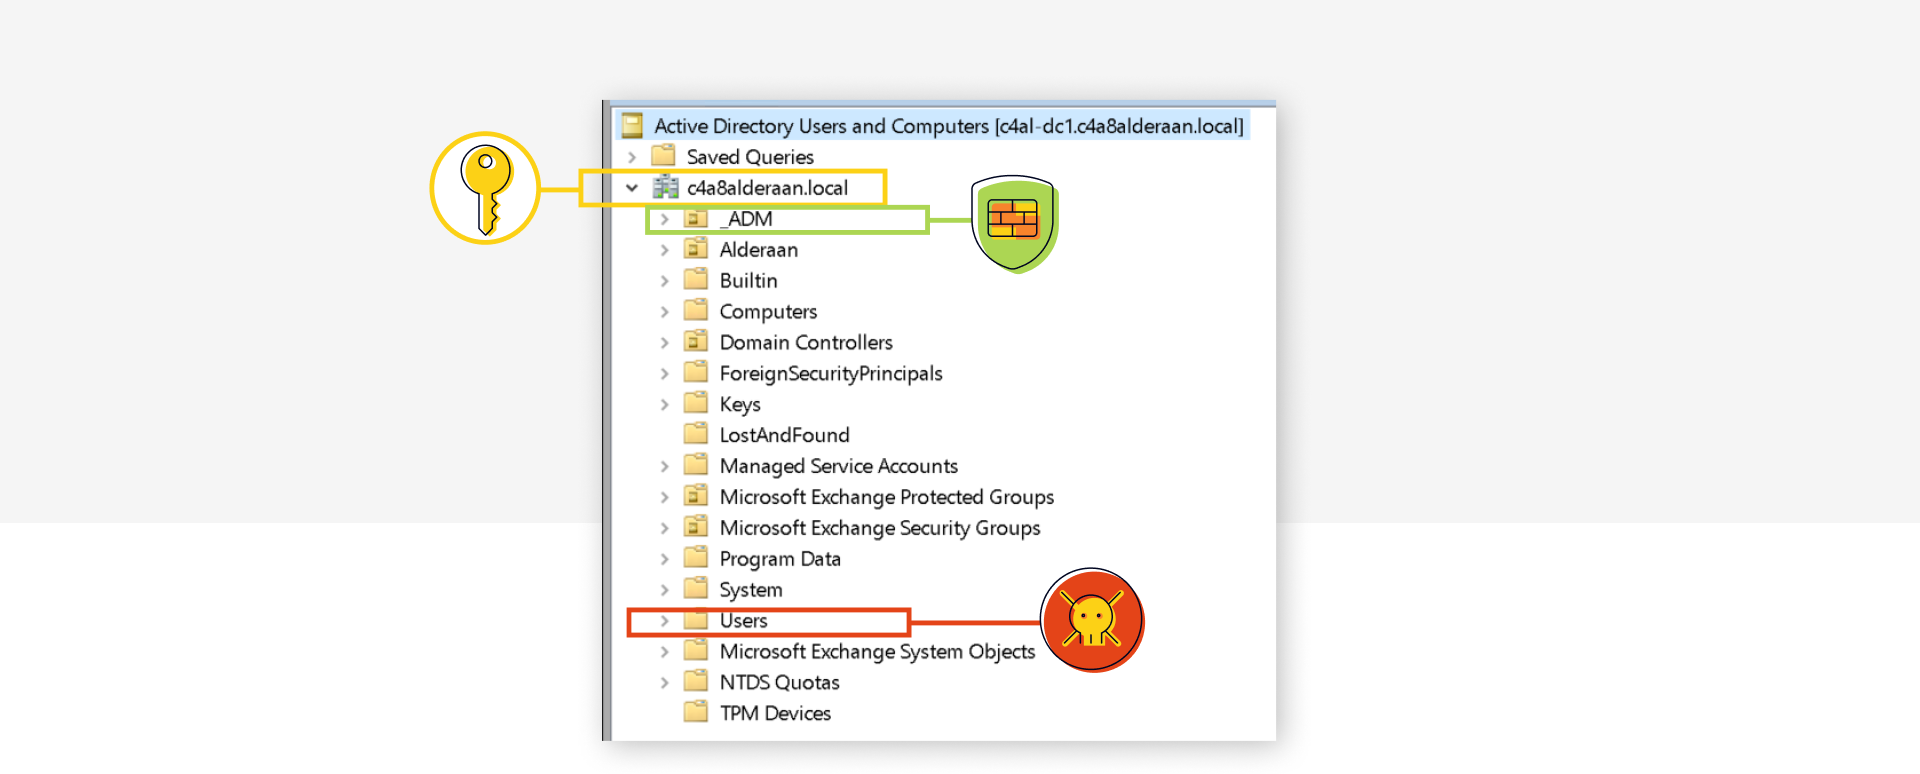Select the 'TPM Devices' label

point(775,713)
